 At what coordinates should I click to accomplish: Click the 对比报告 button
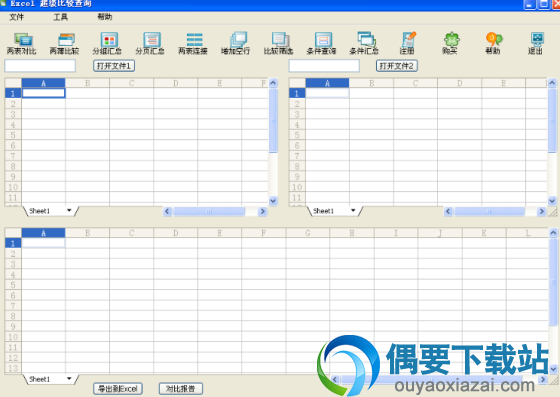[181, 389]
